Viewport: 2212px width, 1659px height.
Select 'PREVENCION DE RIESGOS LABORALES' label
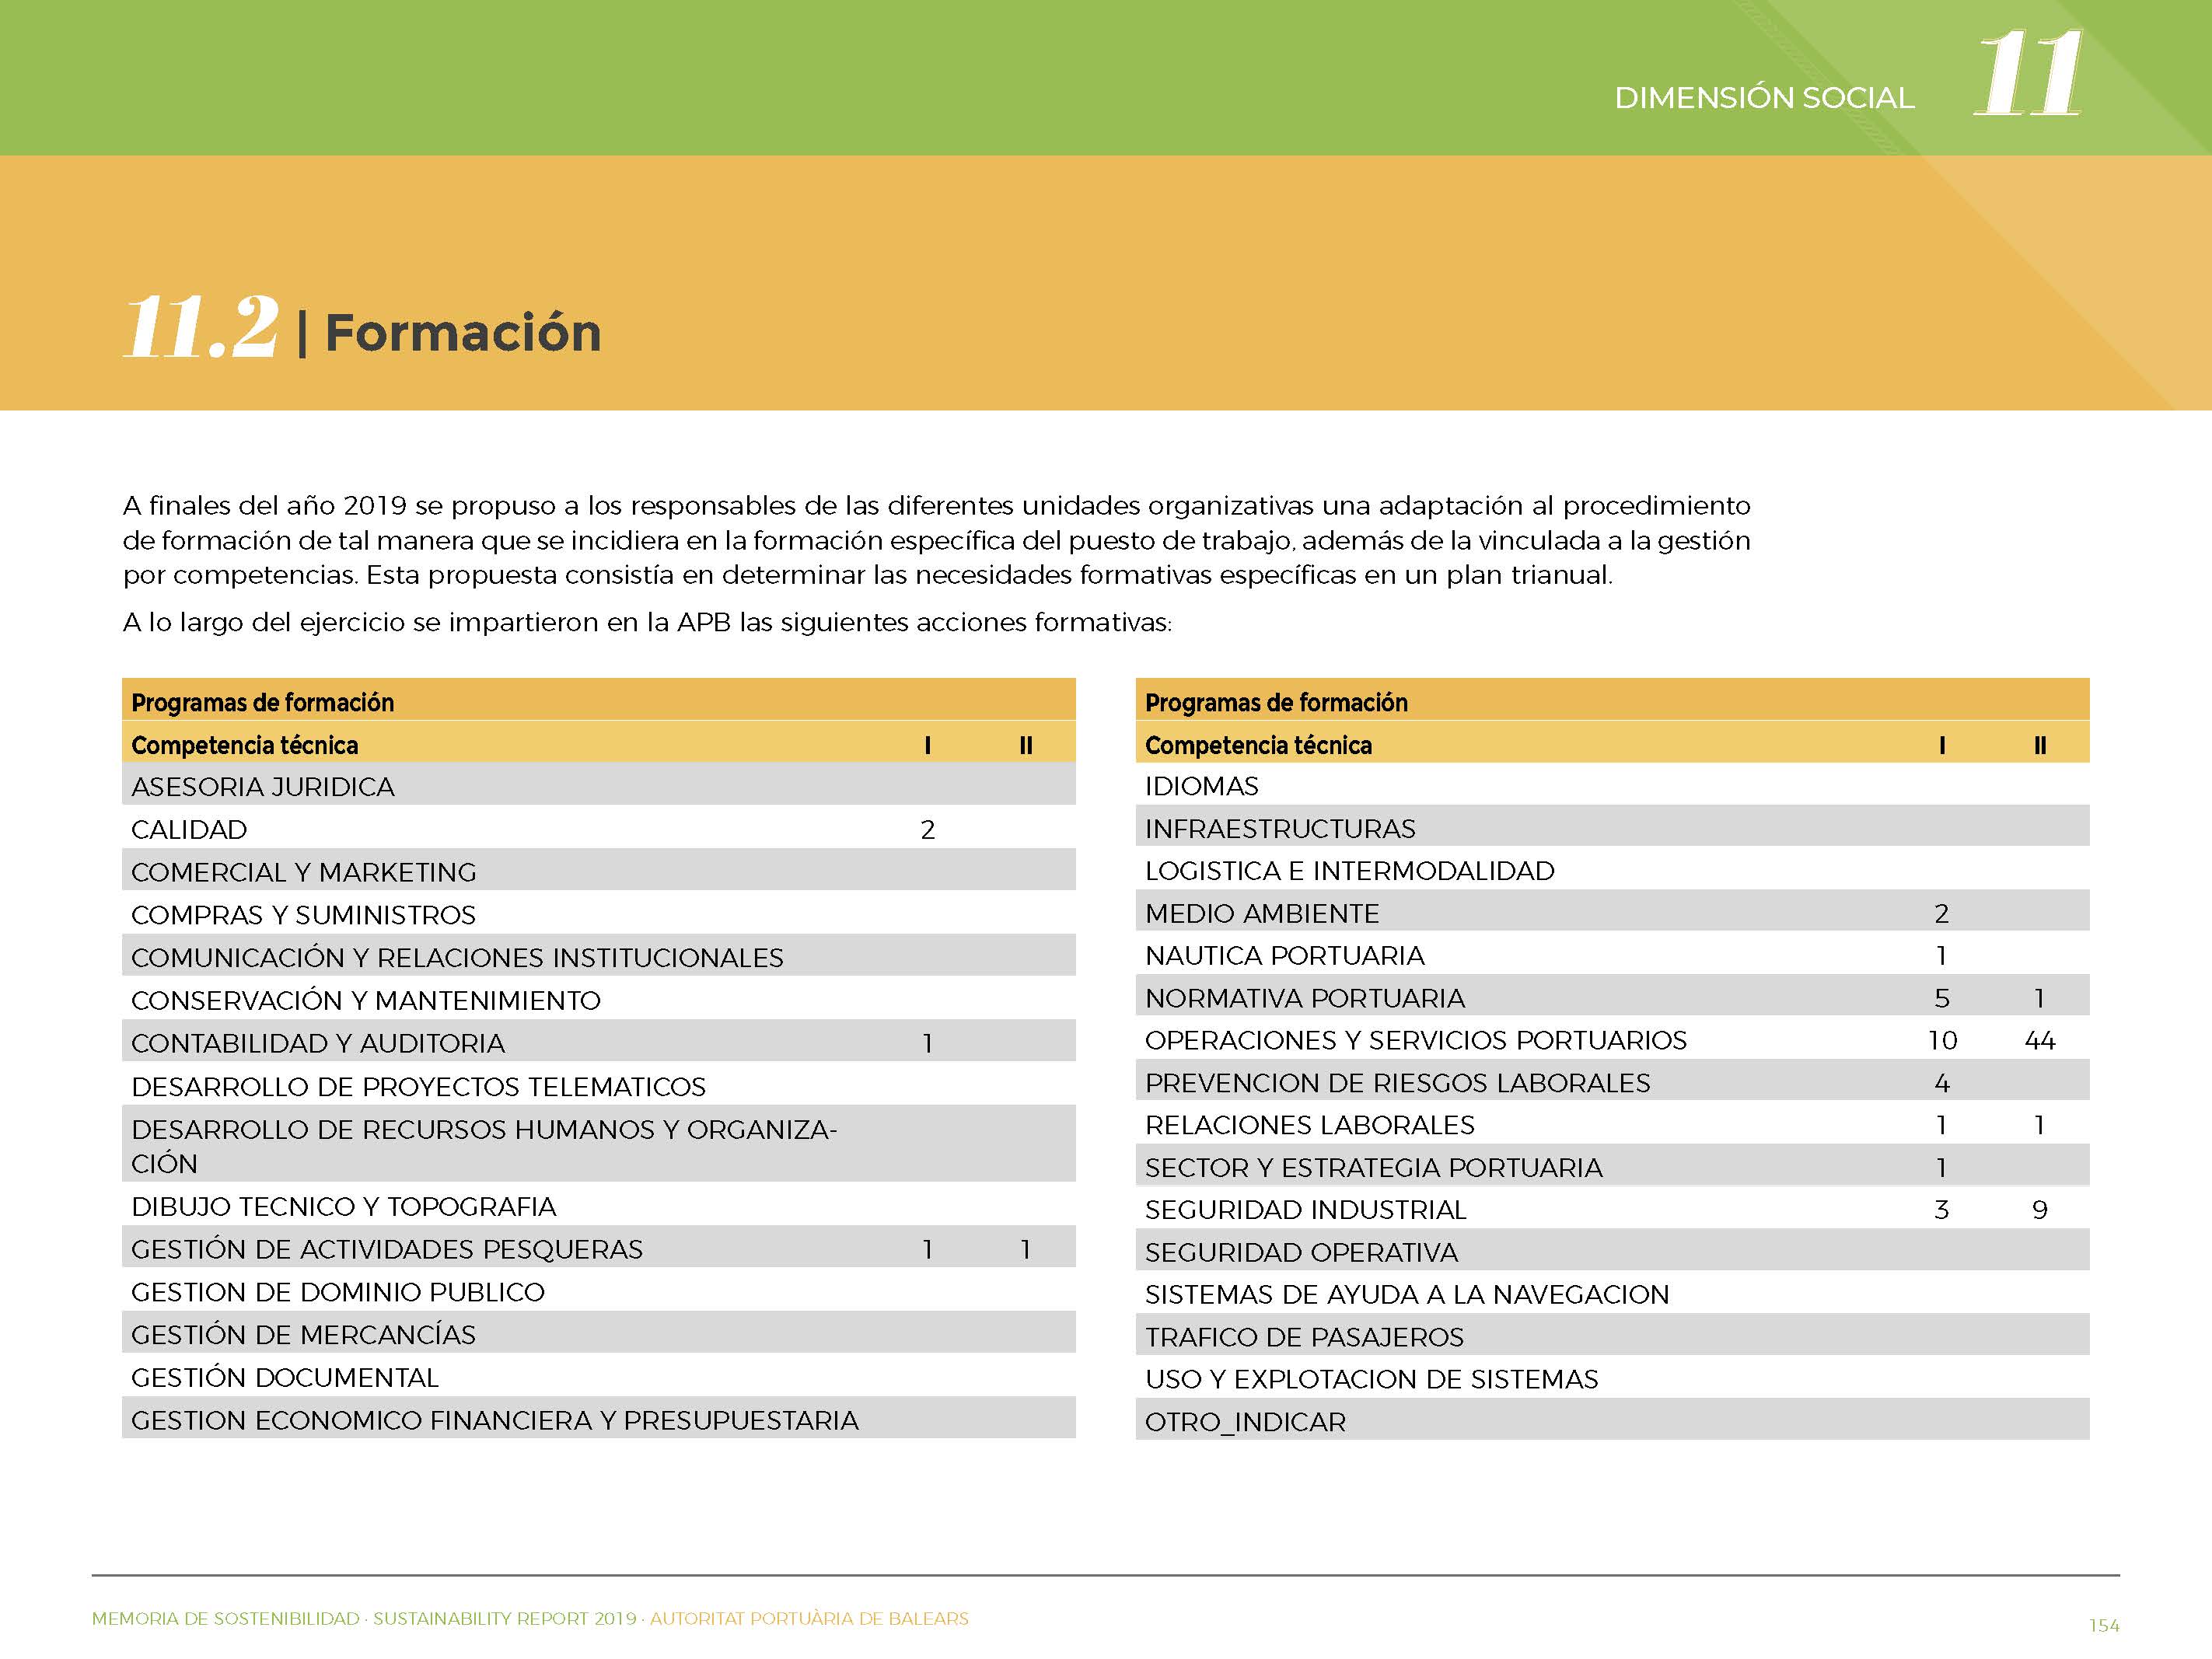(1398, 1083)
